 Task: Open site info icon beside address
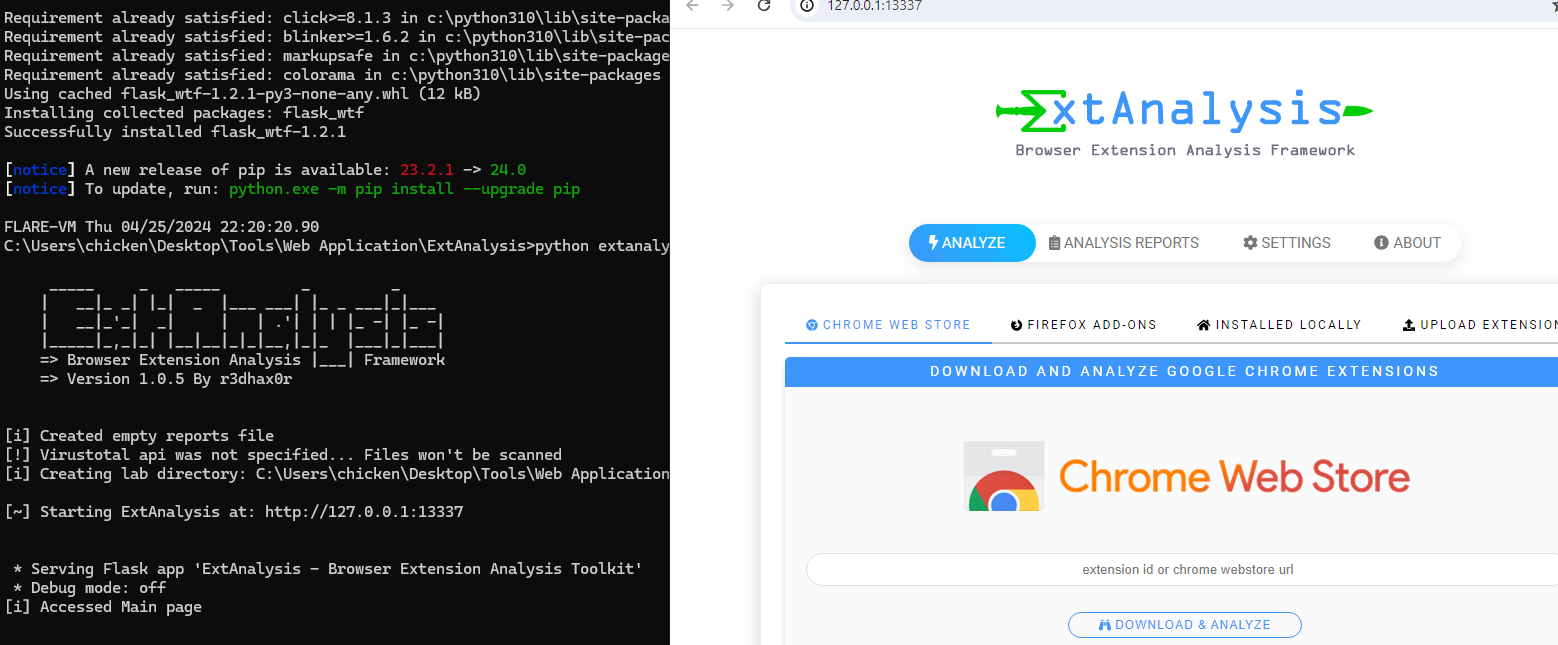(808, 5)
